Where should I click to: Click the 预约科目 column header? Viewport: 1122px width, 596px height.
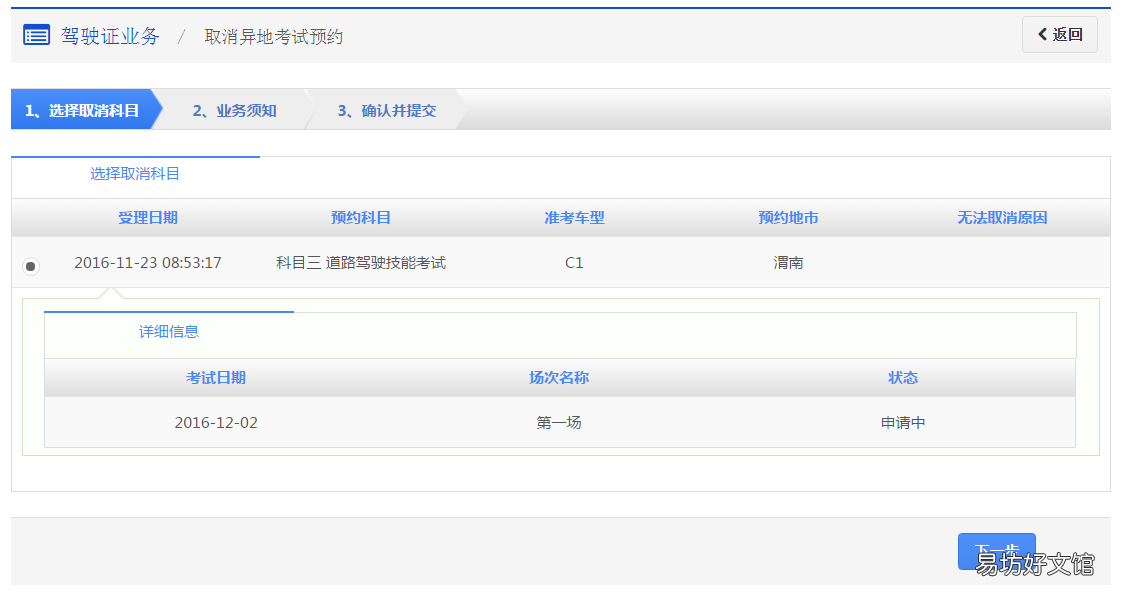(x=361, y=218)
